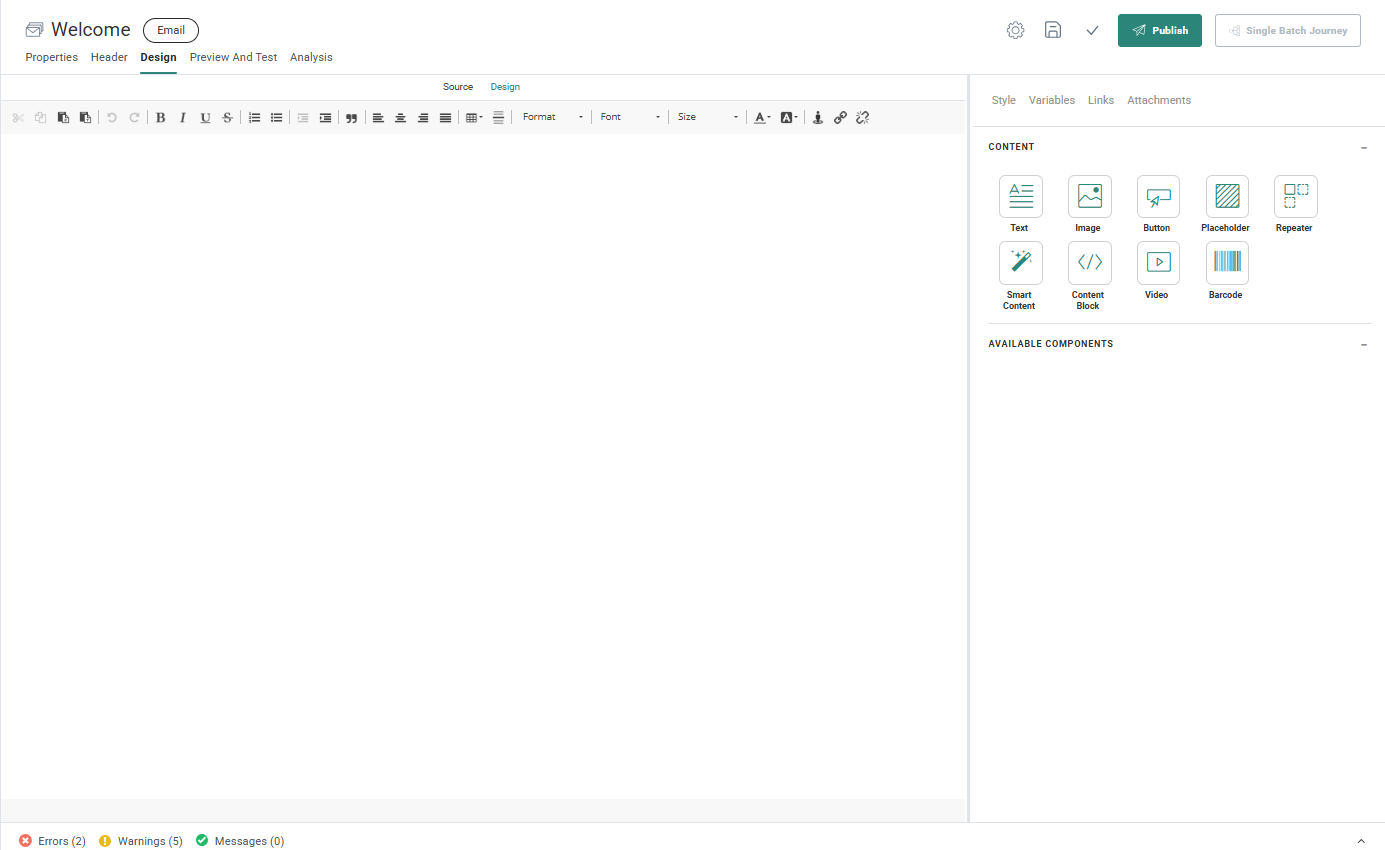Insert a Video content block

point(1158,263)
